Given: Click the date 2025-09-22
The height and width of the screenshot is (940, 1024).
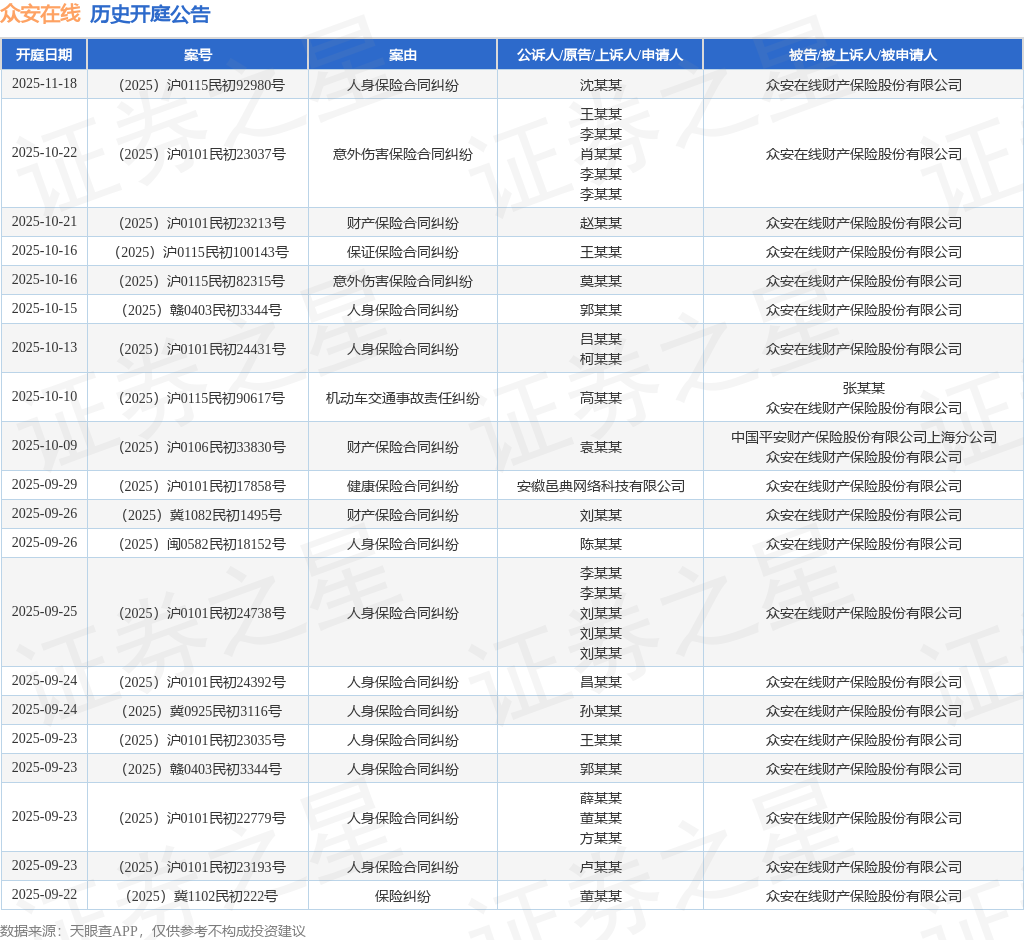Looking at the screenshot, I should point(44,894).
